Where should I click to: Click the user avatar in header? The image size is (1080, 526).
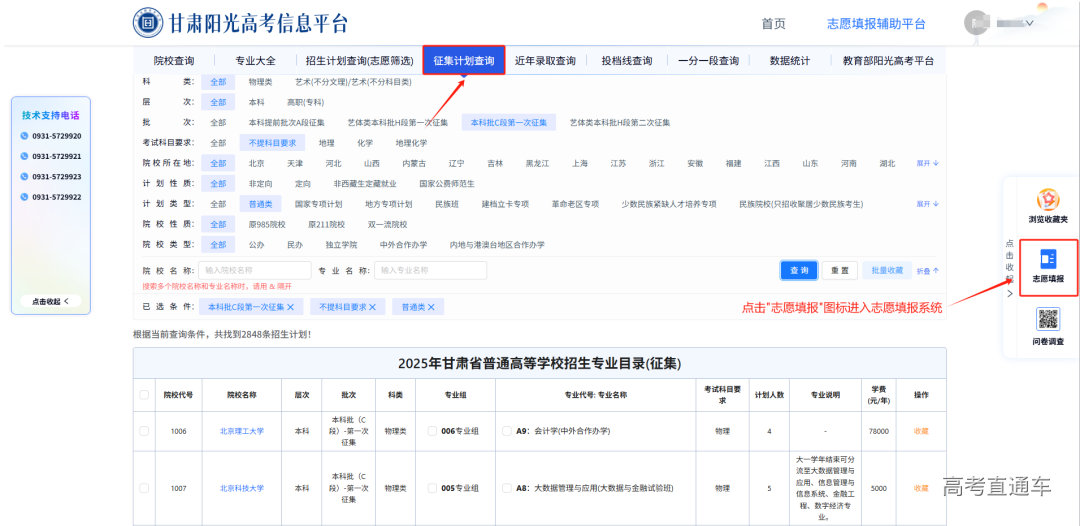click(x=978, y=23)
